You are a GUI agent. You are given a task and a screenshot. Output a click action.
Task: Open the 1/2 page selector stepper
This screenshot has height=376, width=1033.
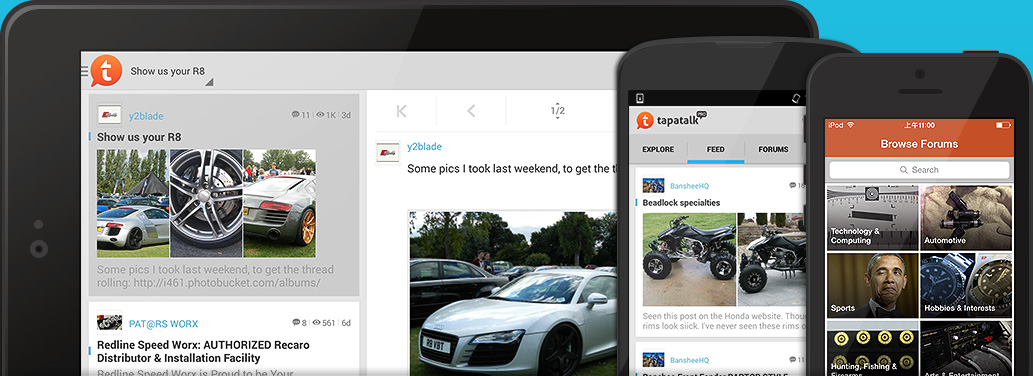click(557, 111)
